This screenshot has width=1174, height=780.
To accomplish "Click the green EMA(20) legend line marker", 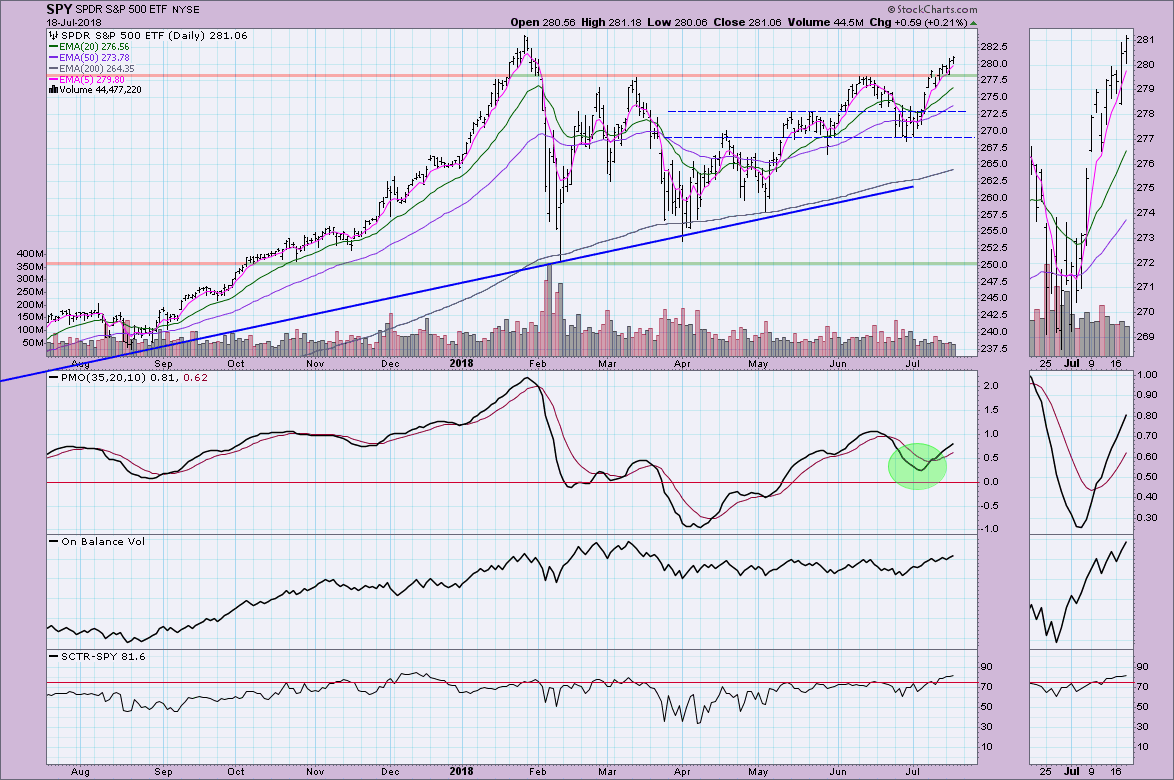I will coord(53,46).
